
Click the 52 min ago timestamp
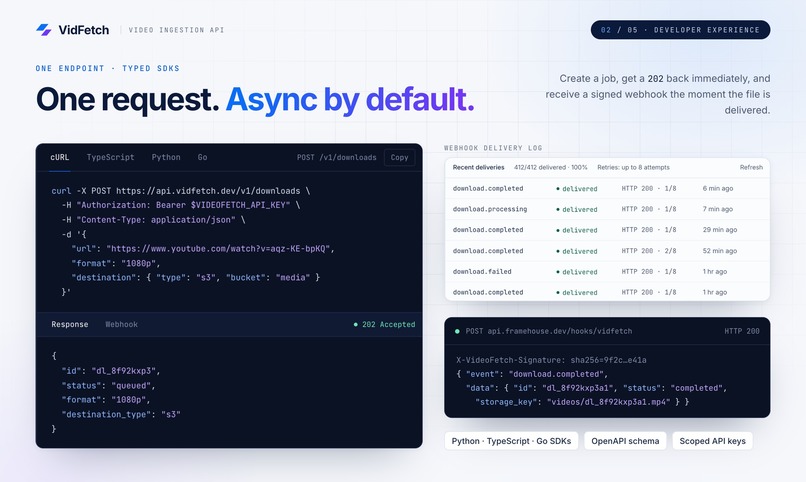click(x=720, y=251)
